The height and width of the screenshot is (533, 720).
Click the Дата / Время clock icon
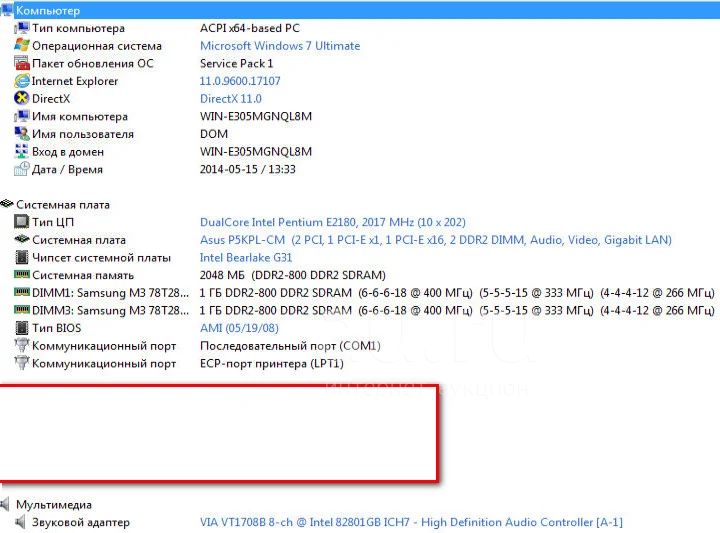[x=22, y=169]
